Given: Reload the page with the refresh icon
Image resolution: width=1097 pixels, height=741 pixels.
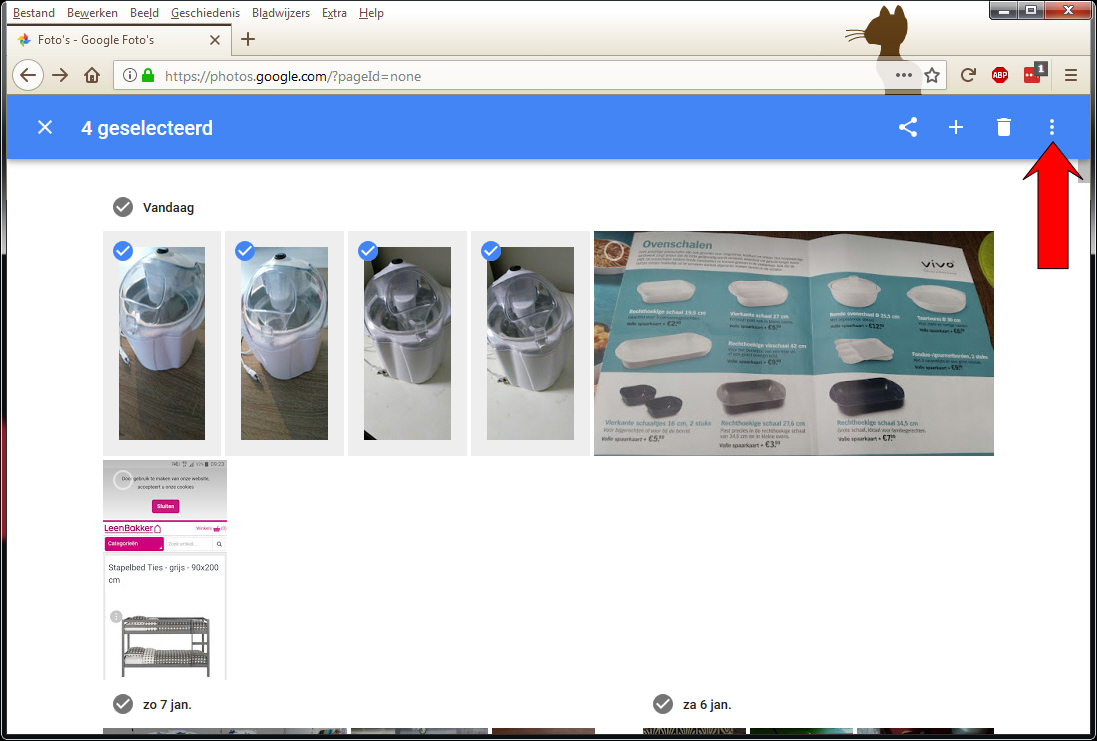Looking at the screenshot, I should (968, 75).
